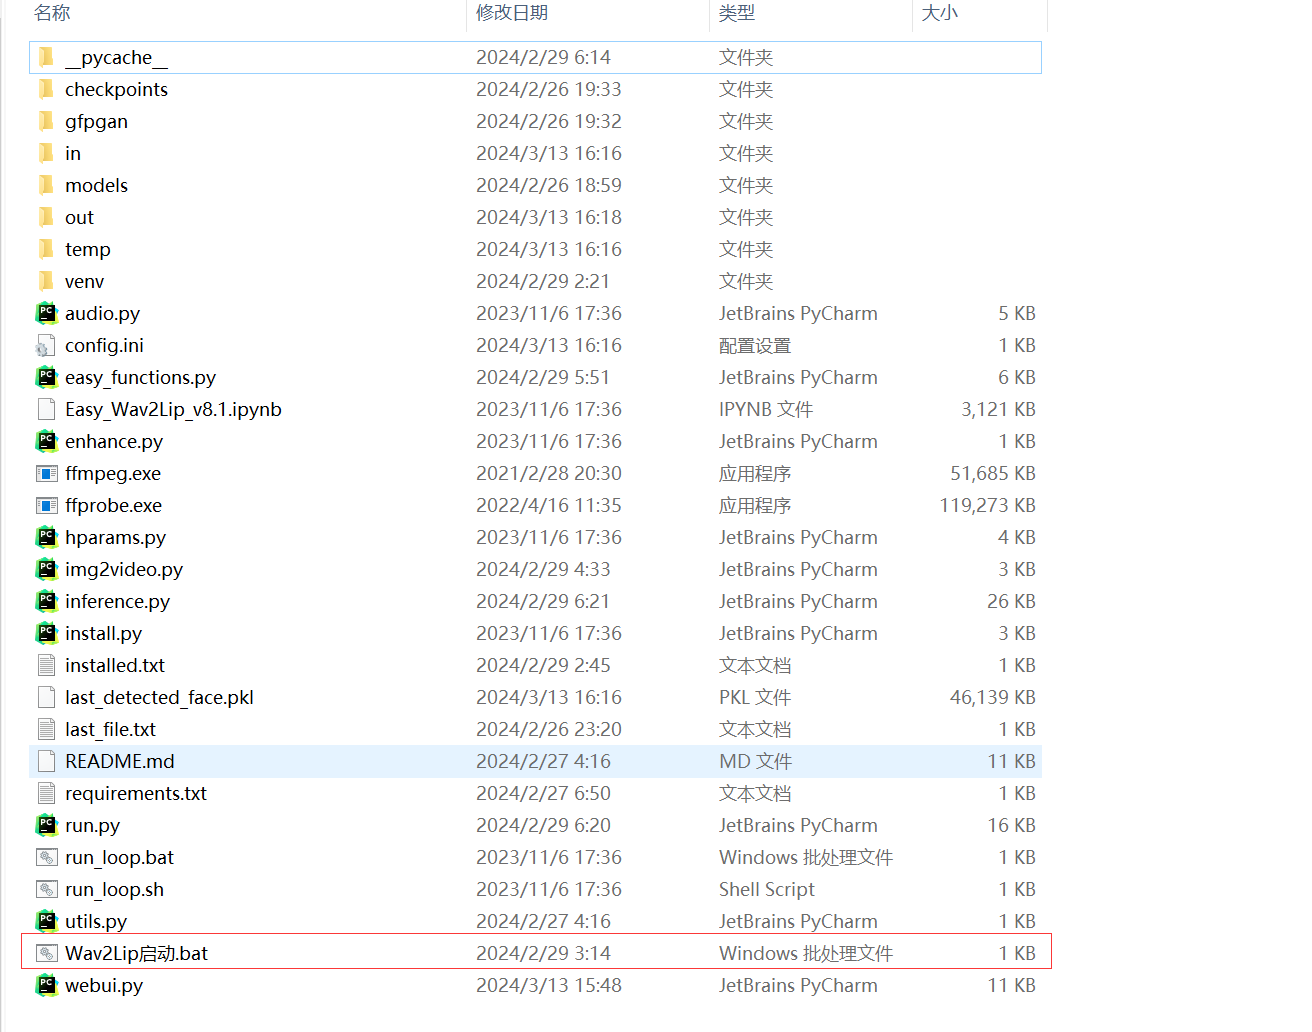The image size is (1312, 1032).
Task: Sort by the 类型 column header
Action: (737, 13)
